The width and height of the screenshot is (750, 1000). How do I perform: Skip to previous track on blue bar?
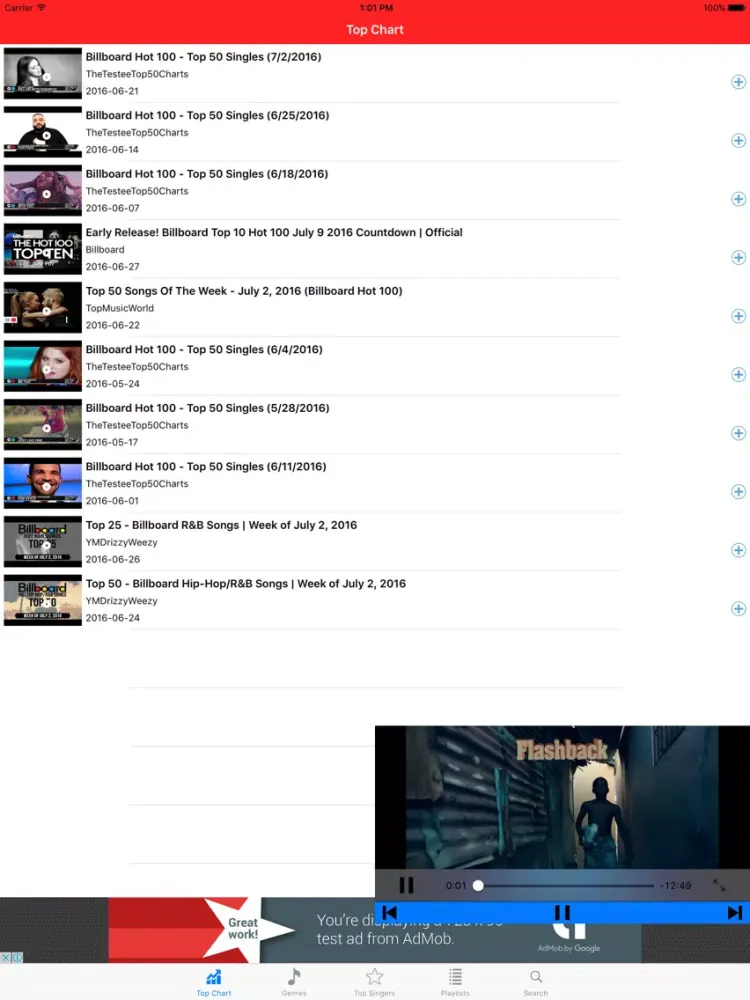click(x=390, y=913)
